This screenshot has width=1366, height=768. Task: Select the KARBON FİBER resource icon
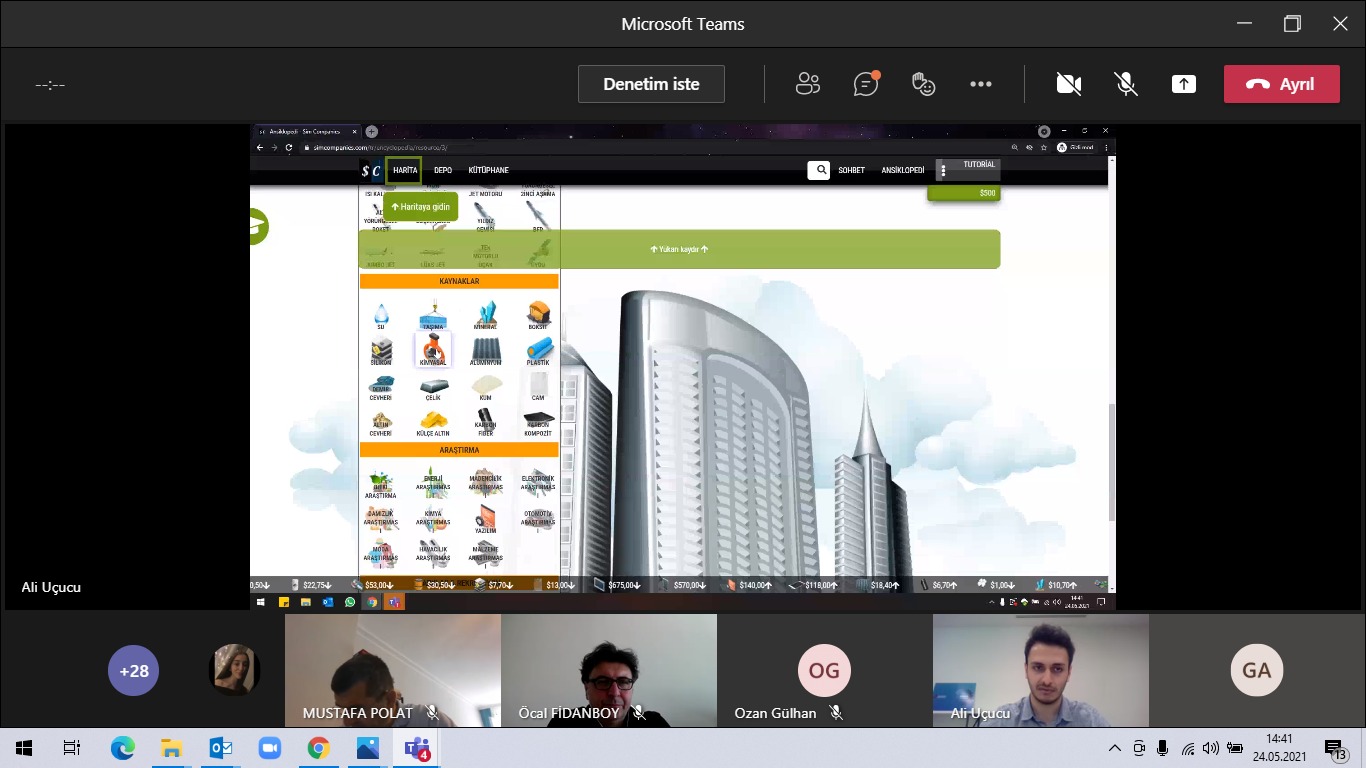click(485, 424)
